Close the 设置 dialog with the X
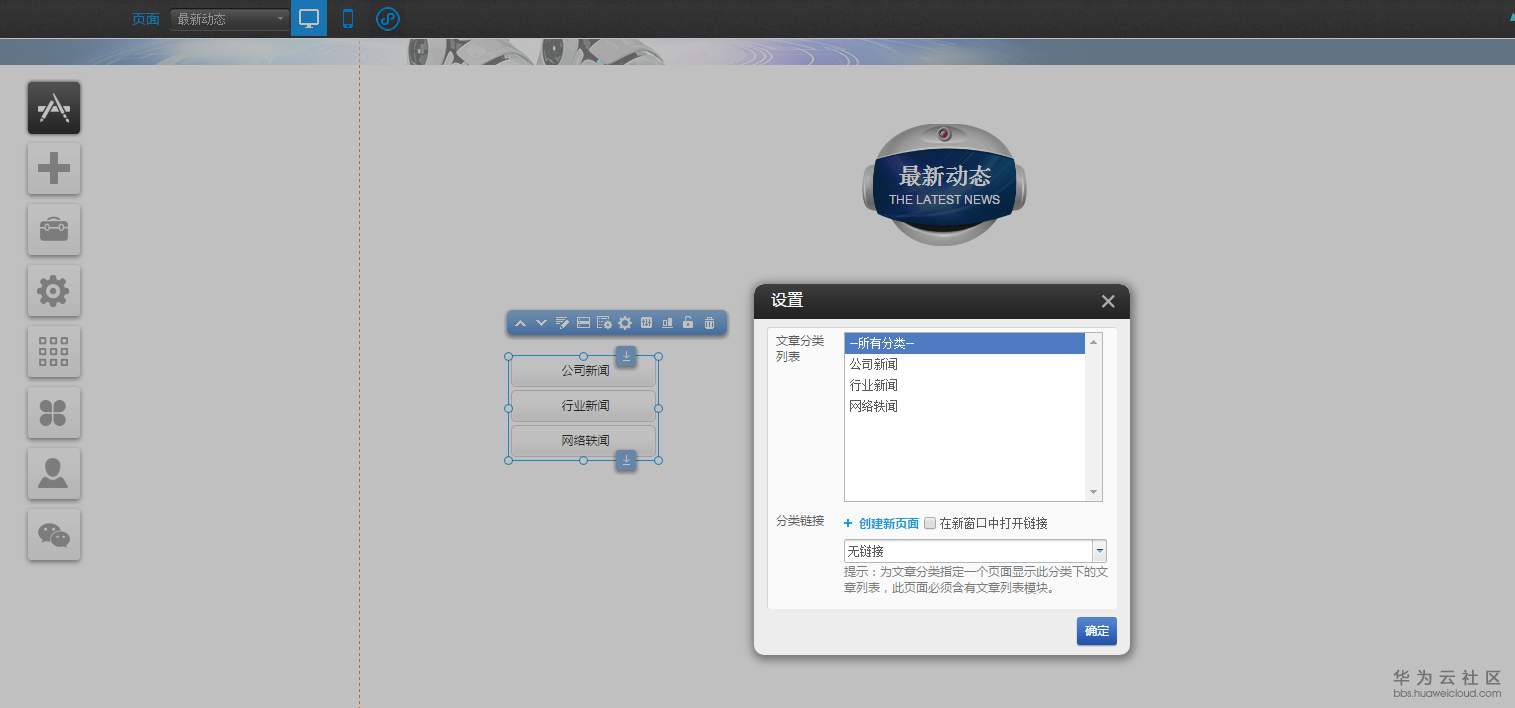Screen dimensions: 1515x708 click(x=1108, y=301)
